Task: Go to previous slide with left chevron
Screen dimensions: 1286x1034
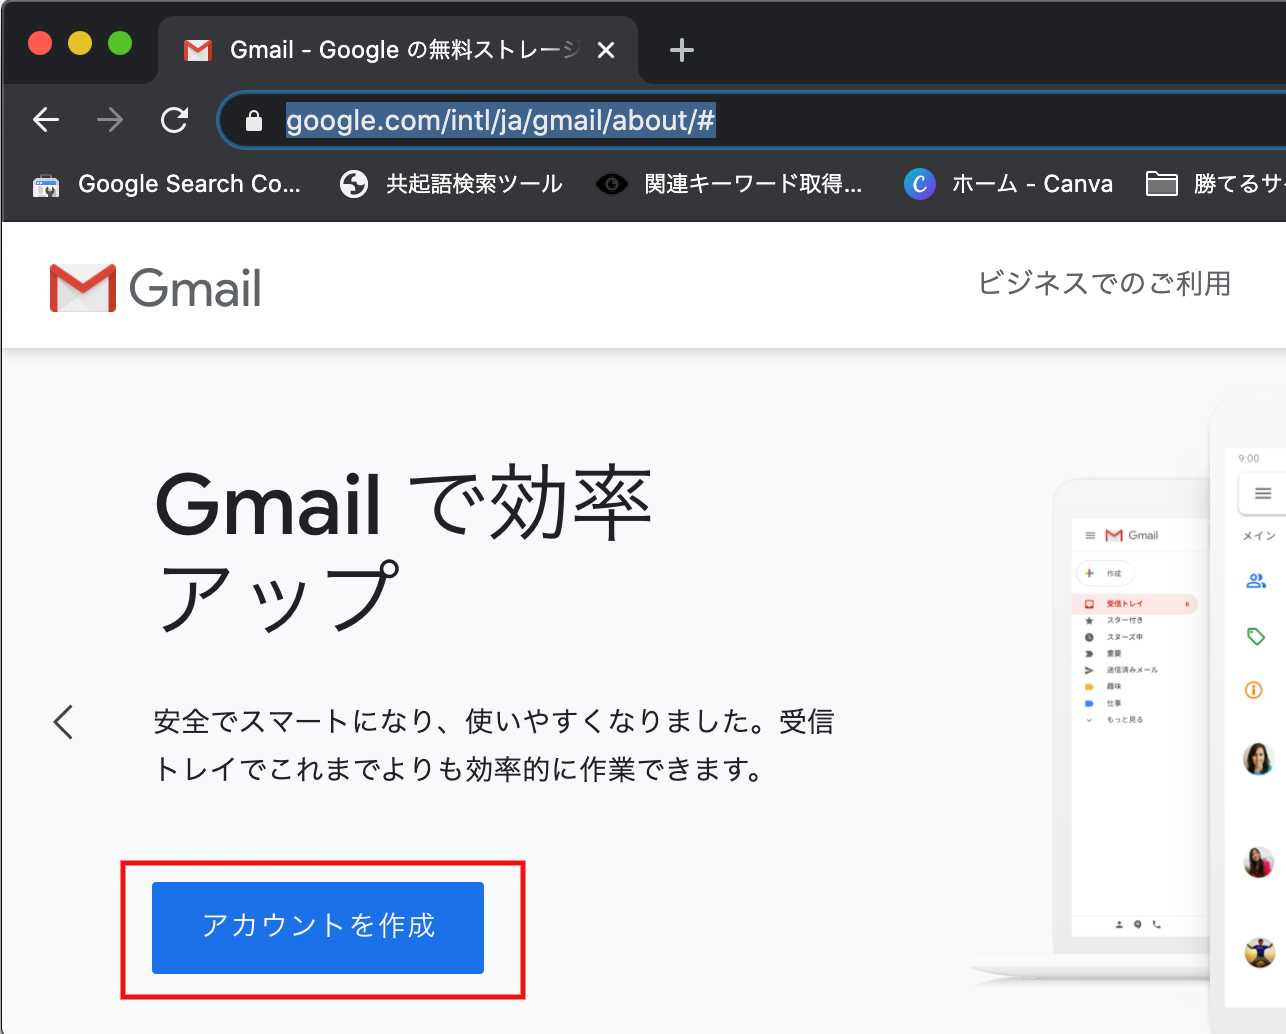Action: (64, 721)
